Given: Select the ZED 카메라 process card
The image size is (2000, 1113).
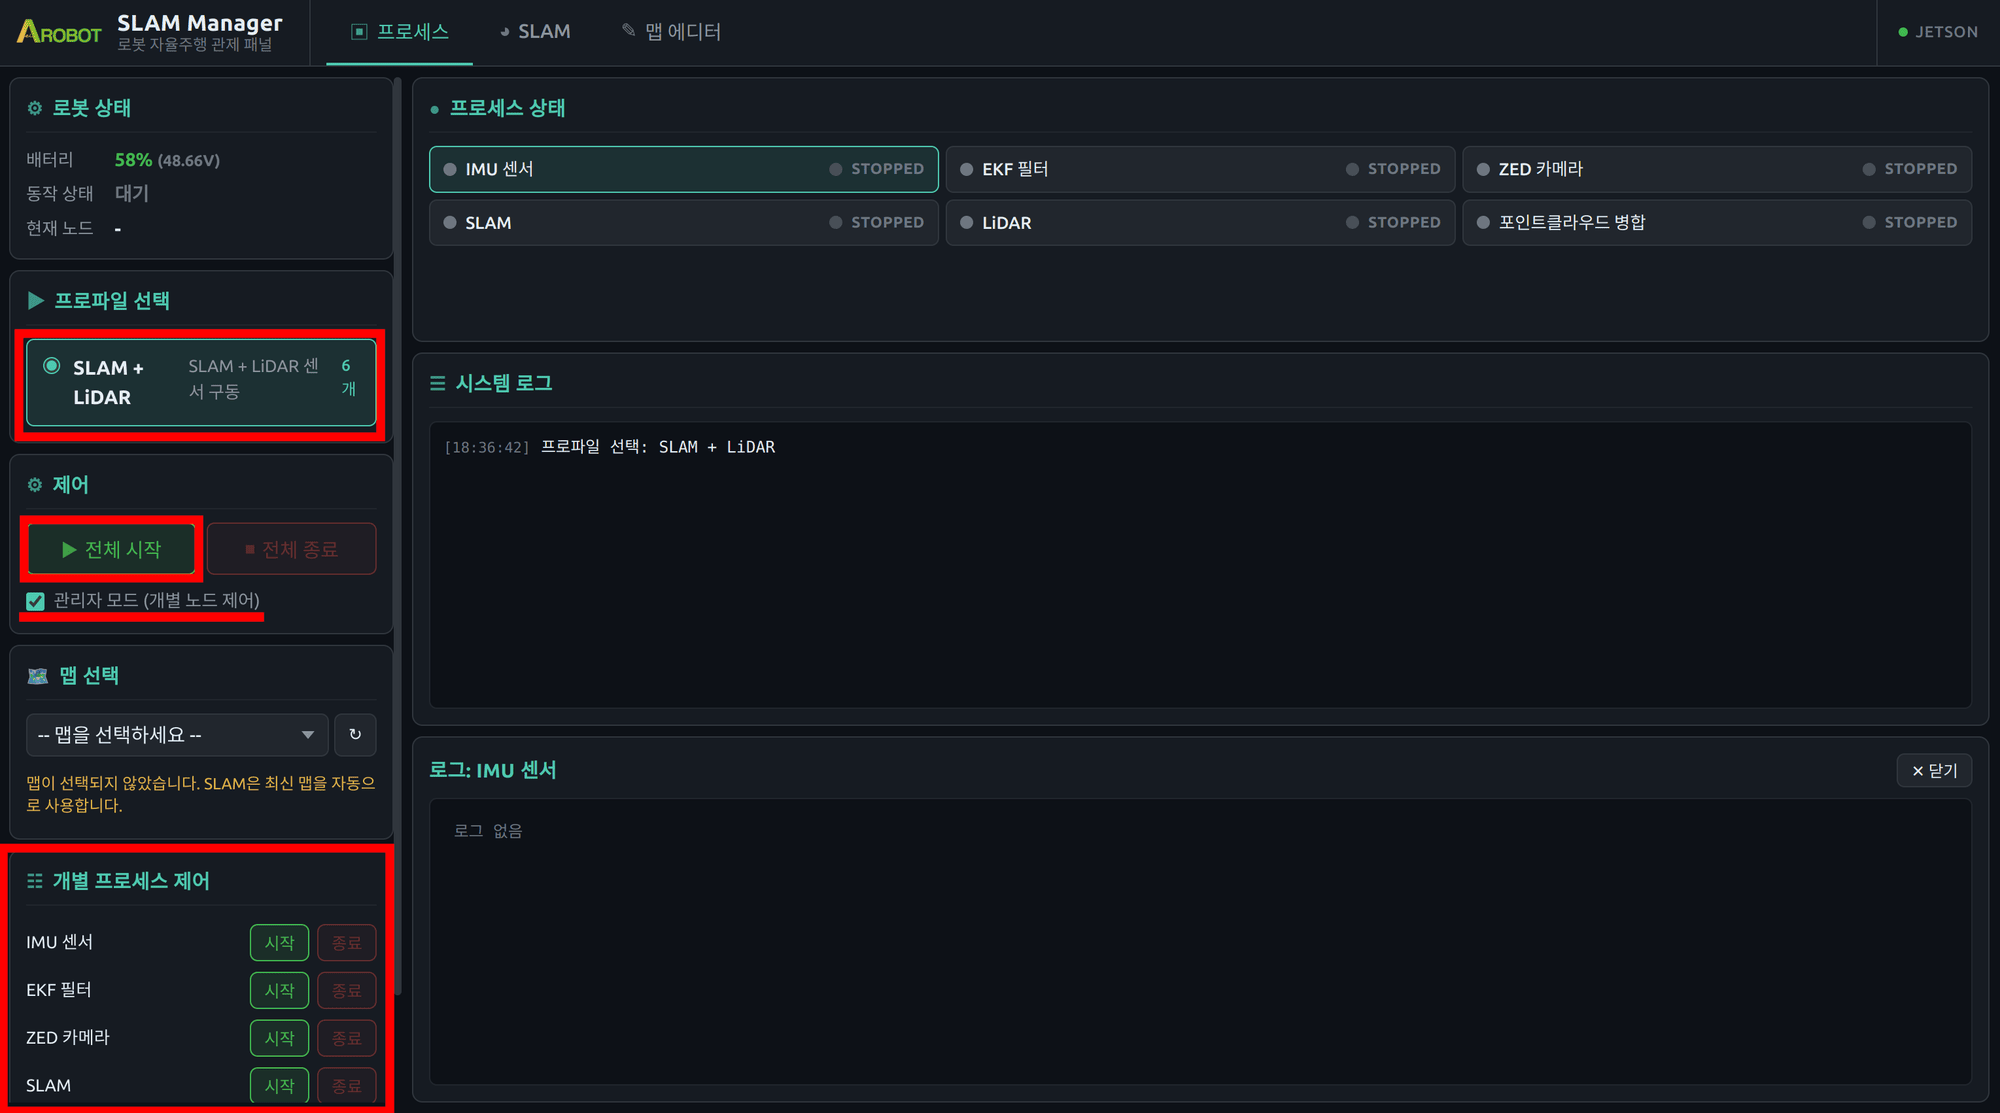Looking at the screenshot, I should [x=1717, y=169].
